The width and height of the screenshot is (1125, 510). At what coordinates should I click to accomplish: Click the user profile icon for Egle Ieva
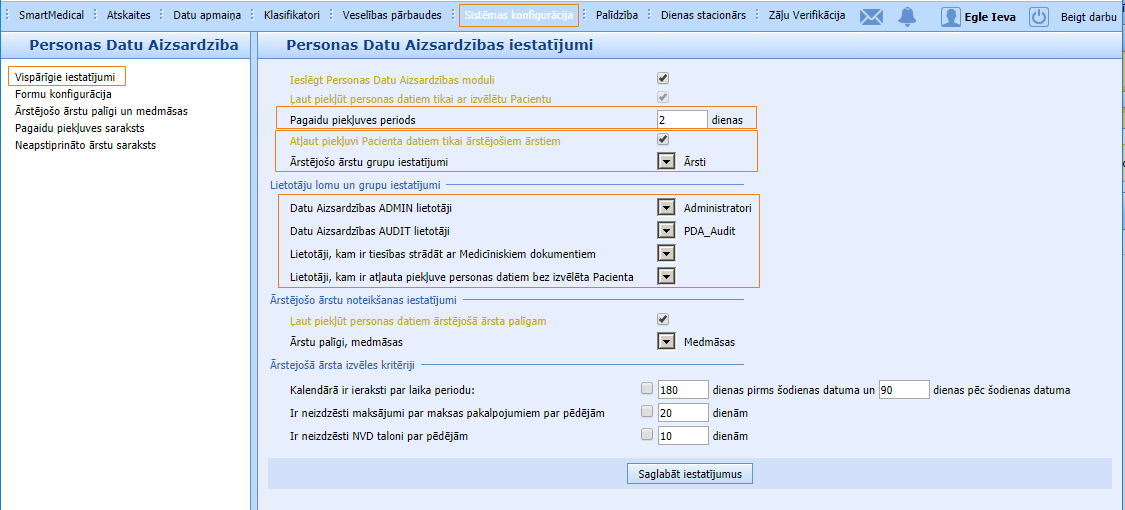950,17
